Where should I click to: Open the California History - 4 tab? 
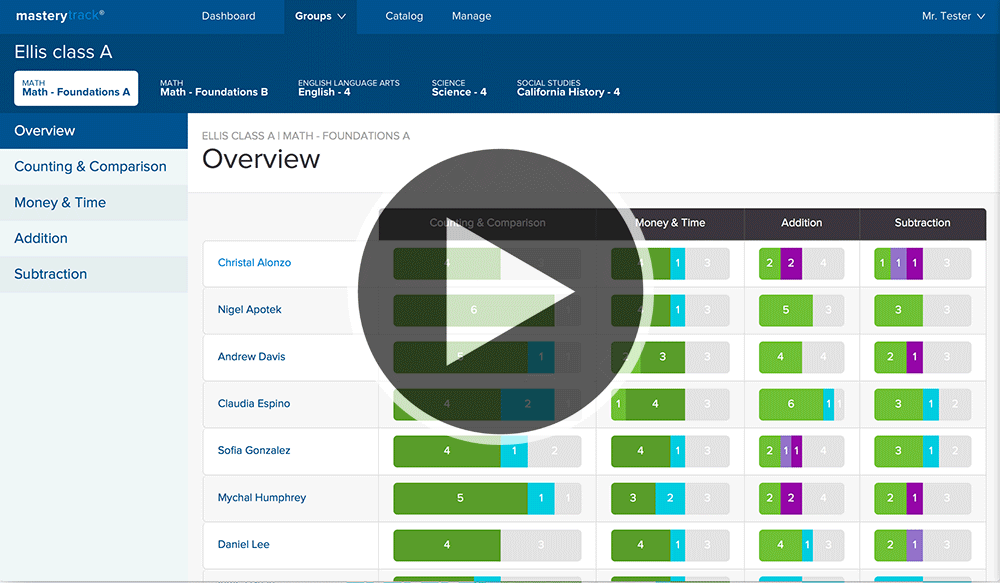[x=568, y=88]
